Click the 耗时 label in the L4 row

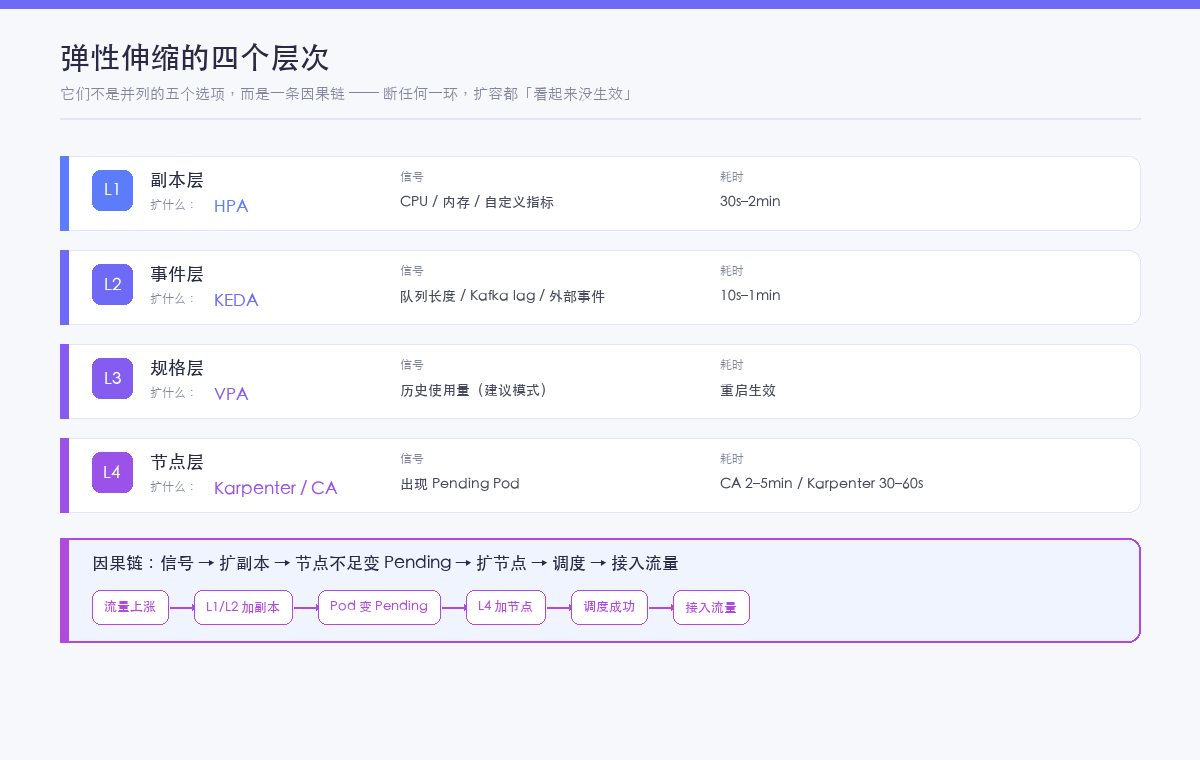732,459
